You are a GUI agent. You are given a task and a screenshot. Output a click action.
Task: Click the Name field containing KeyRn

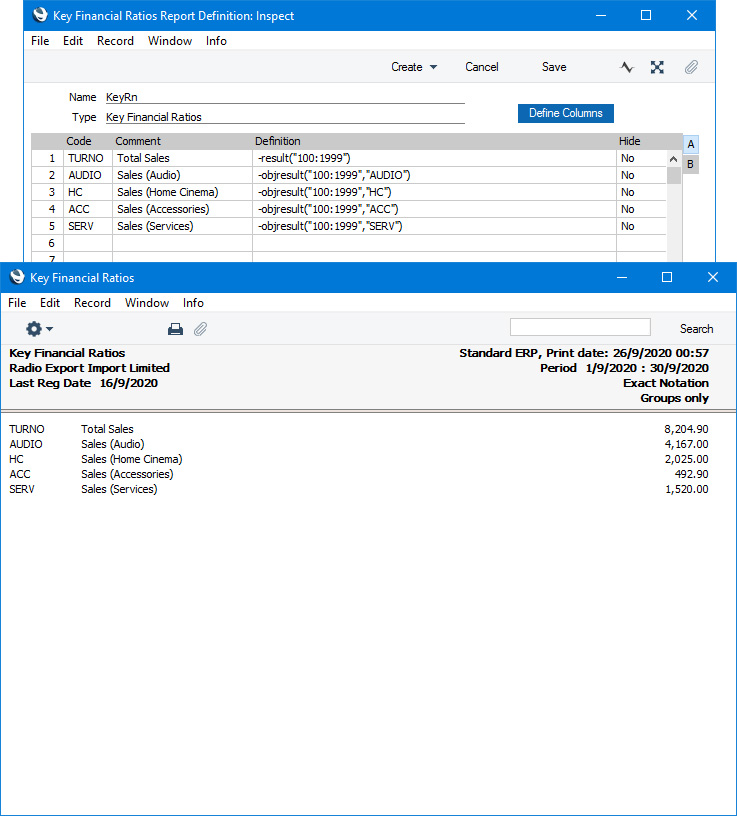point(285,97)
